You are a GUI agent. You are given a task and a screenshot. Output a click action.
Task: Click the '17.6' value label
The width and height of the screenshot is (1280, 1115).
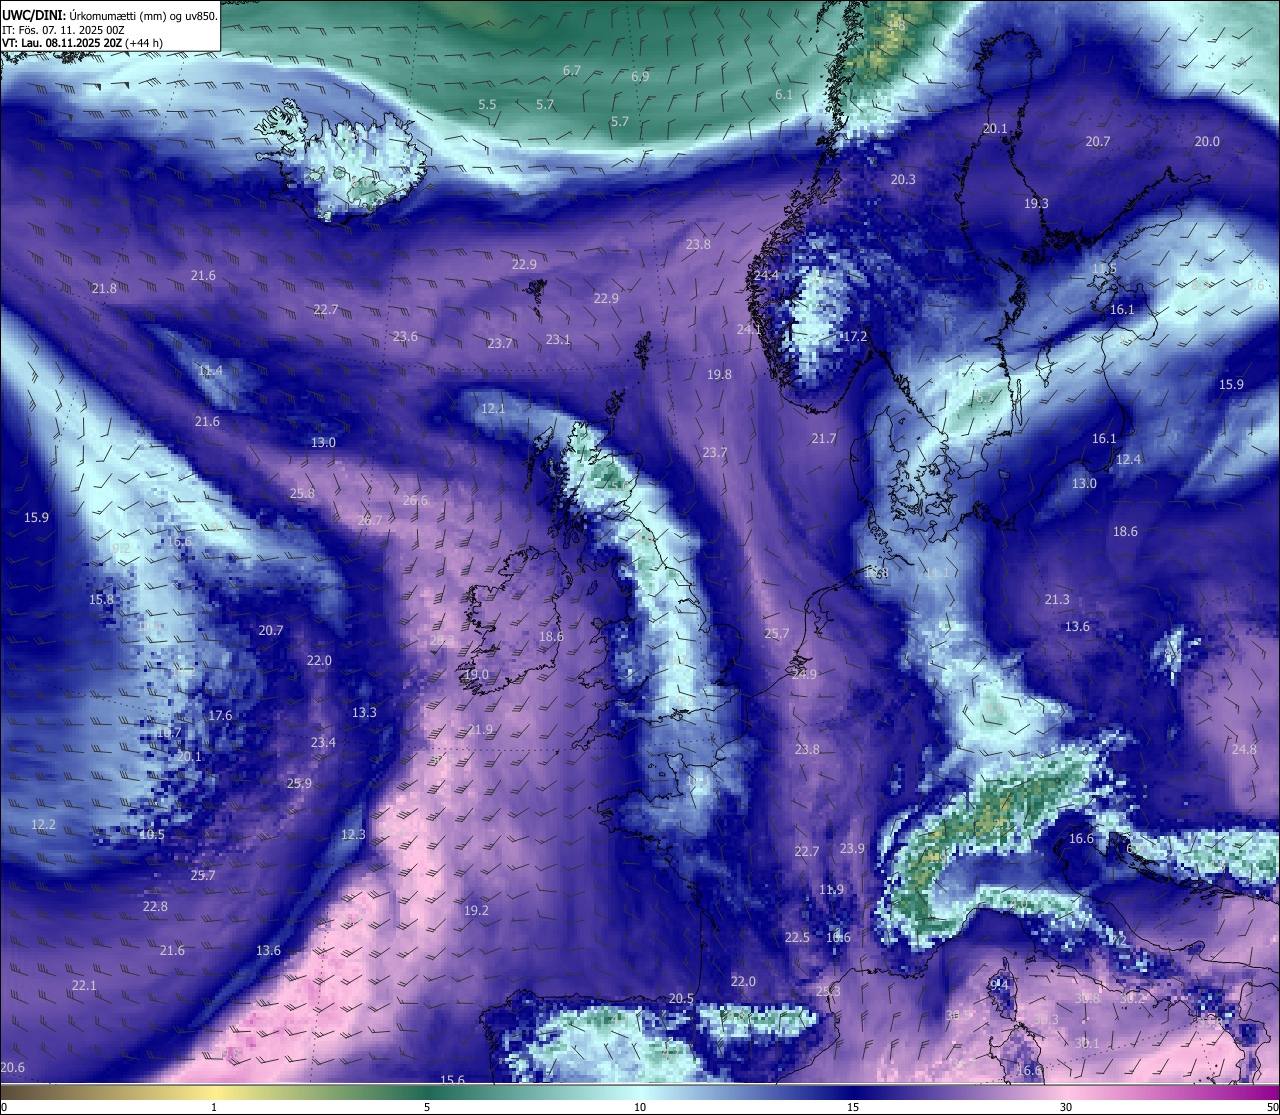click(x=220, y=716)
